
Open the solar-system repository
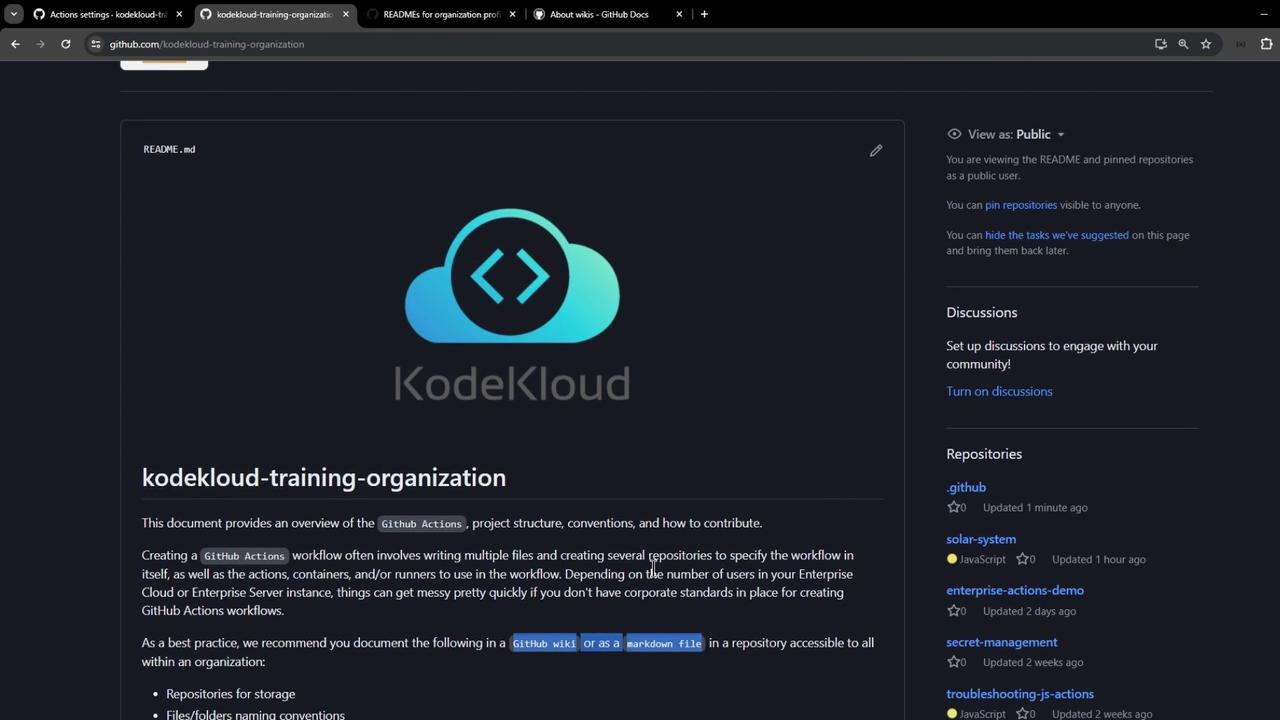[x=981, y=539]
